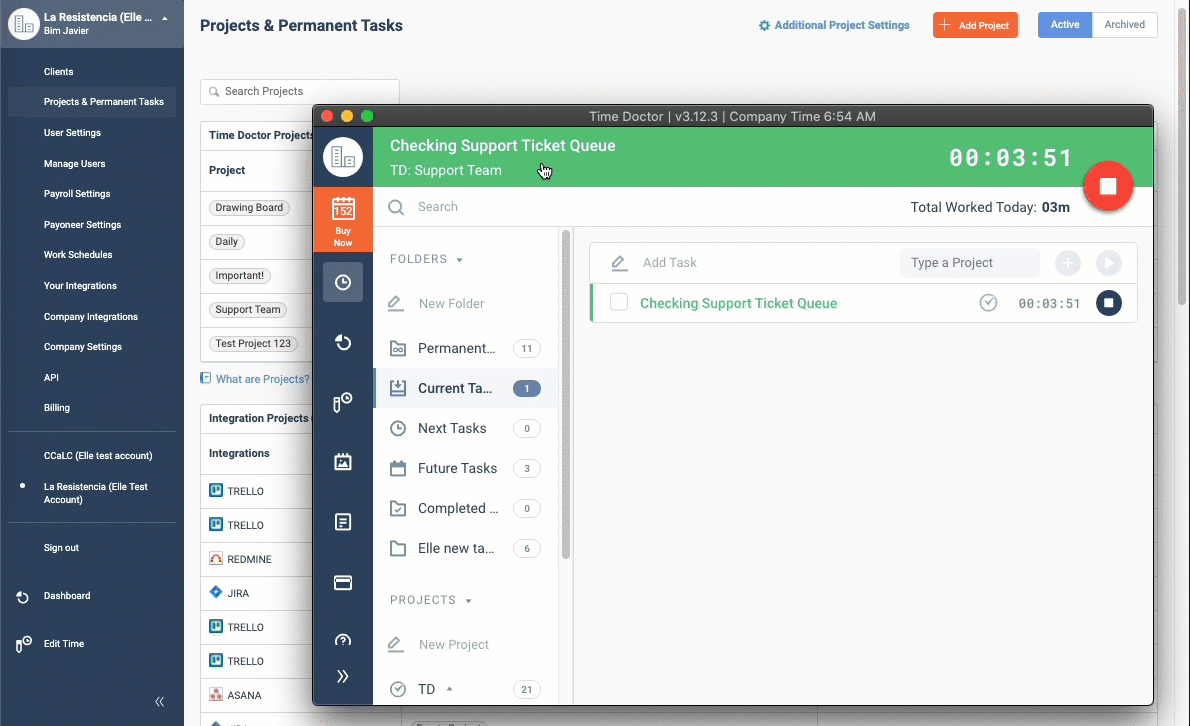This screenshot has width=1190, height=726.
Task: Open the Search magnifier in Time Doctor
Action: click(397, 208)
